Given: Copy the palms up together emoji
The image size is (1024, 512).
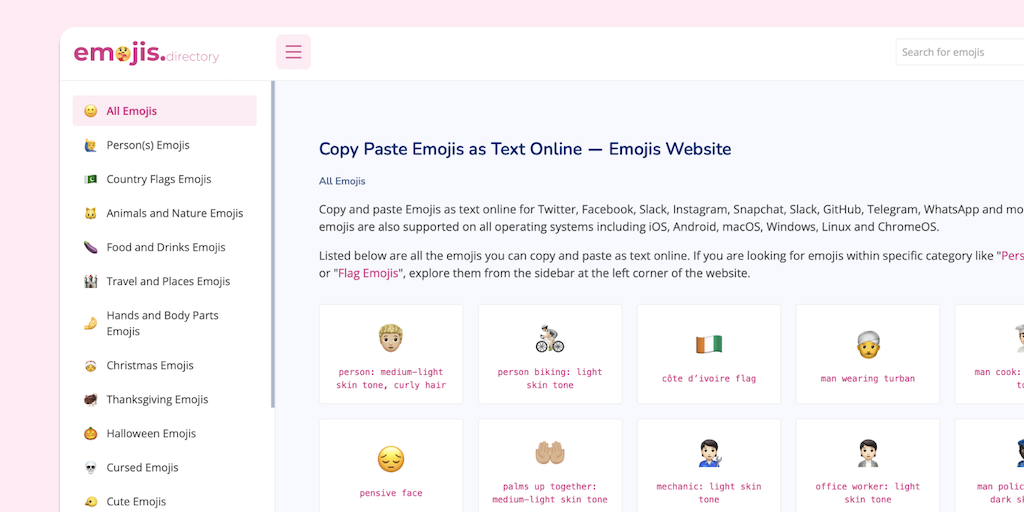Looking at the screenshot, I should pyautogui.click(x=550, y=453).
